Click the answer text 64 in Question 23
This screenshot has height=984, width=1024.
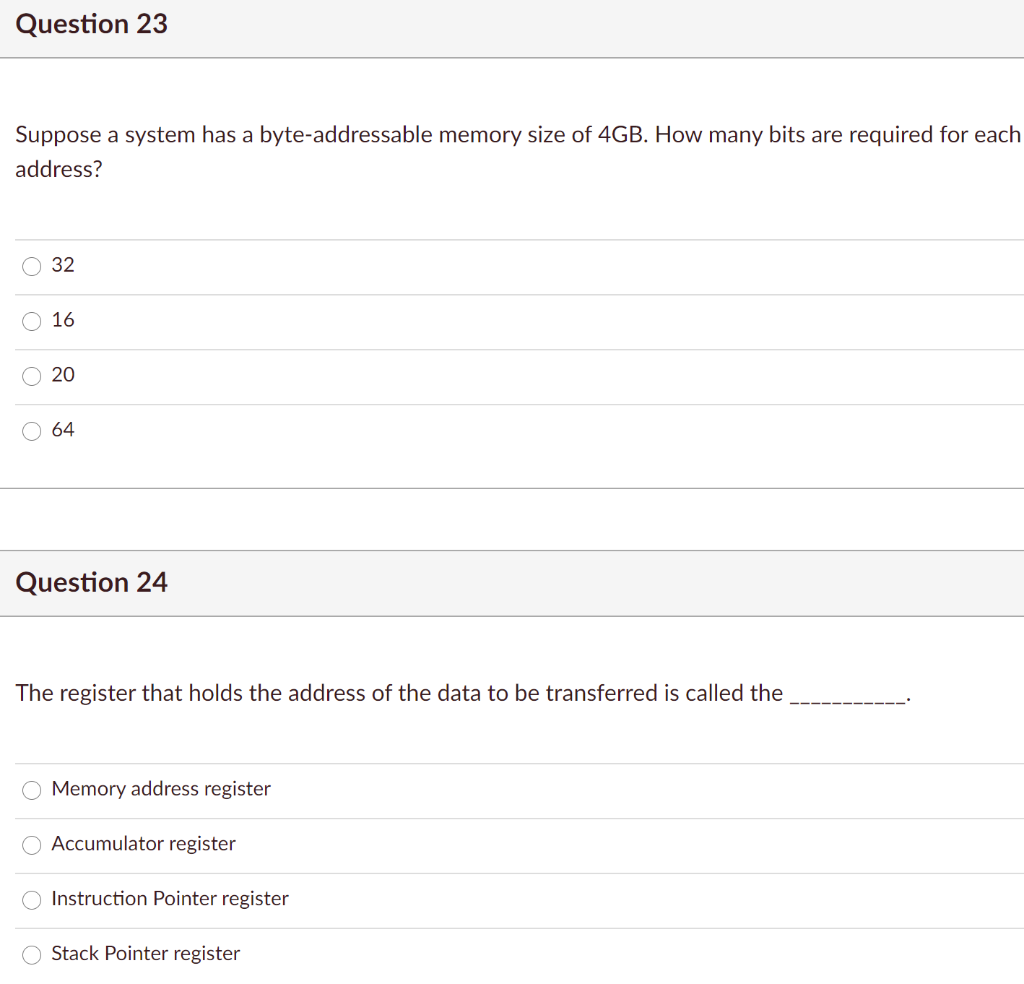click(63, 430)
